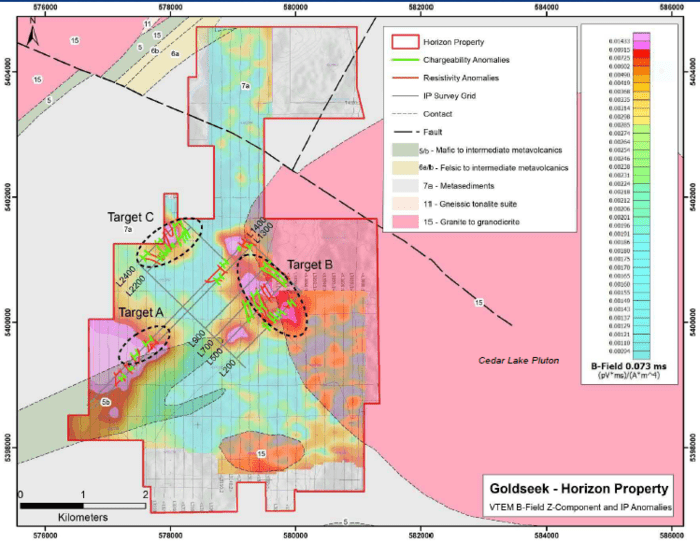700x543 pixels.
Task: Click the 584000 easting on the top axis
Action: 546,8
